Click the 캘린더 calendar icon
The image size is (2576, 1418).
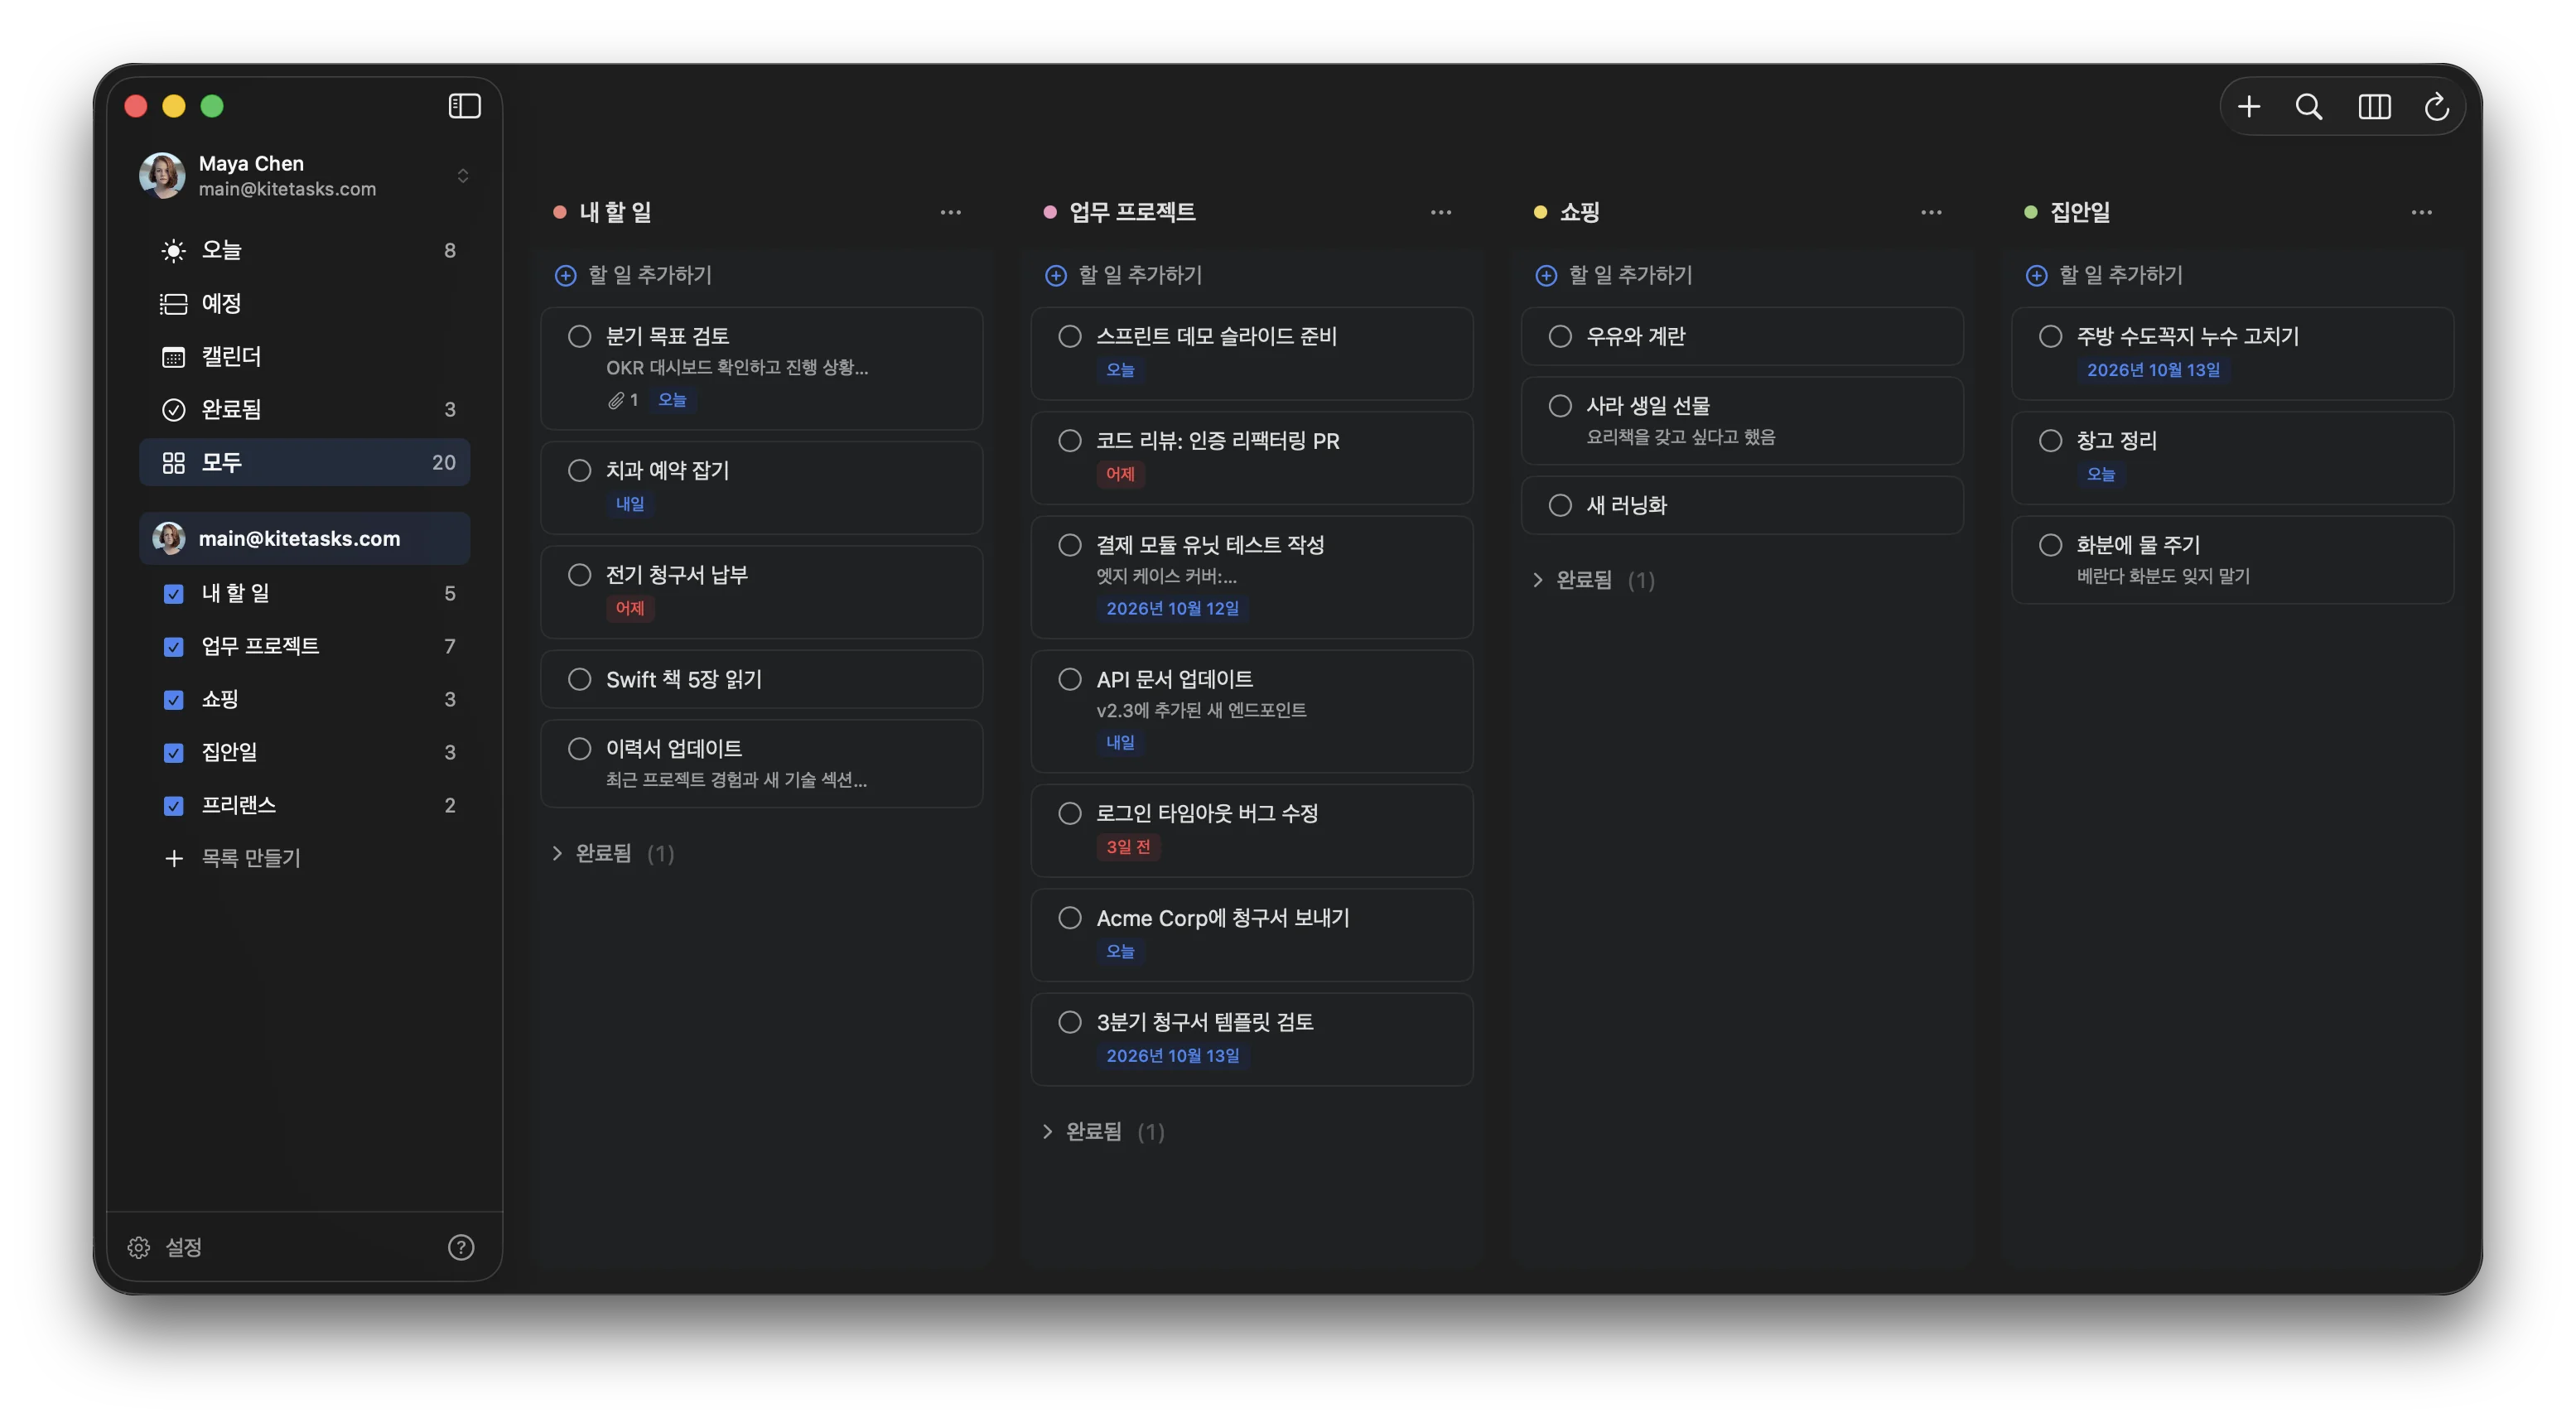(173, 357)
